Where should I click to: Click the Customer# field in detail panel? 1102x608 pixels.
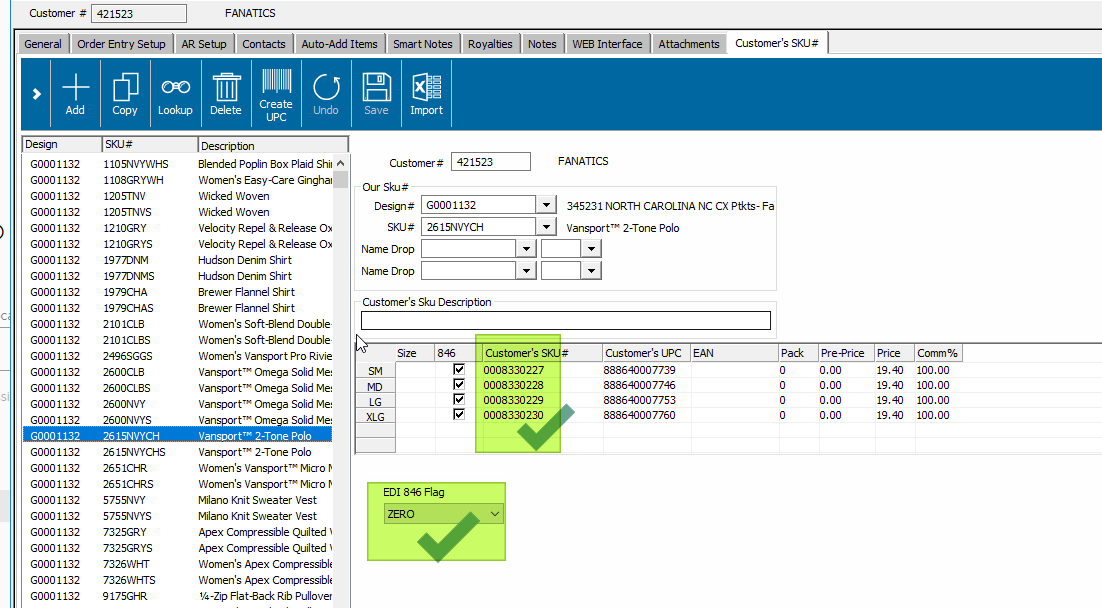point(491,162)
